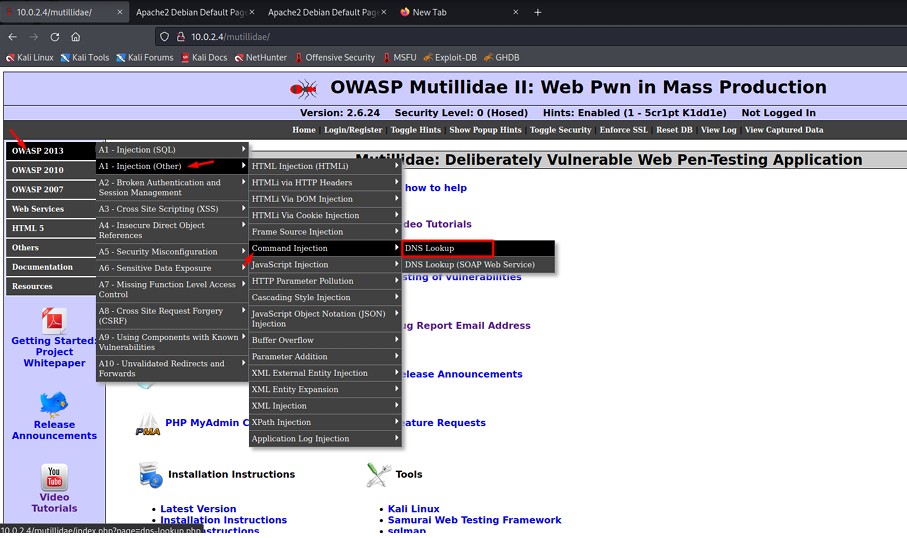This screenshot has height=538, width=907.
Task: Click the Installation Instructions icon
Action: pyautogui.click(x=151, y=474)
